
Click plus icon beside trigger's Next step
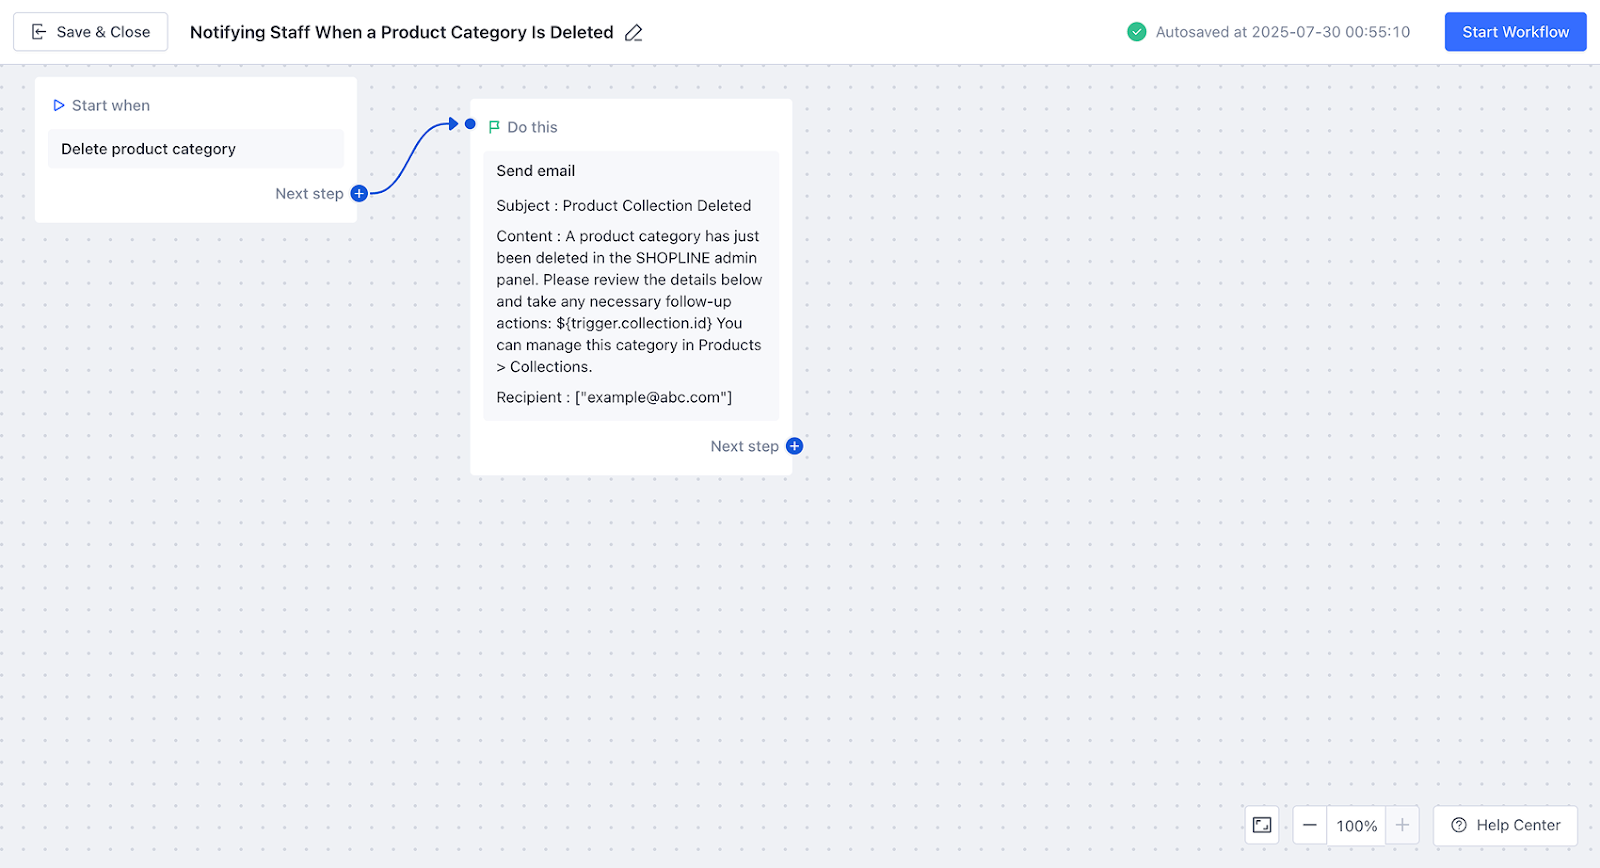pos(359,193)
